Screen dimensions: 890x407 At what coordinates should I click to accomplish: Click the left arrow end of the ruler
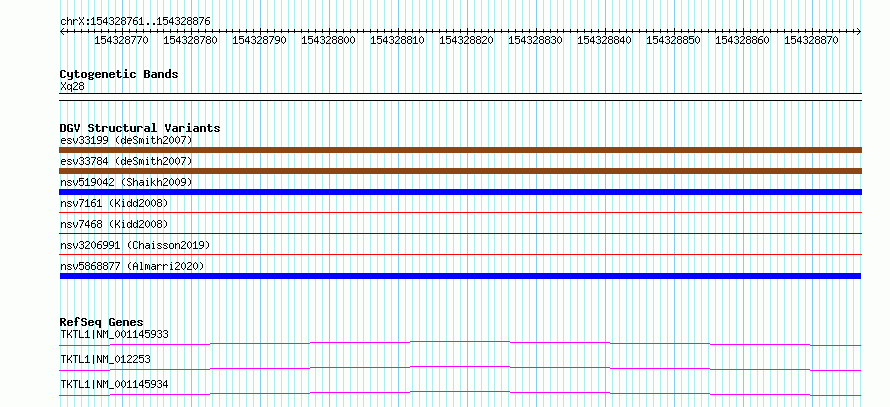62,31
